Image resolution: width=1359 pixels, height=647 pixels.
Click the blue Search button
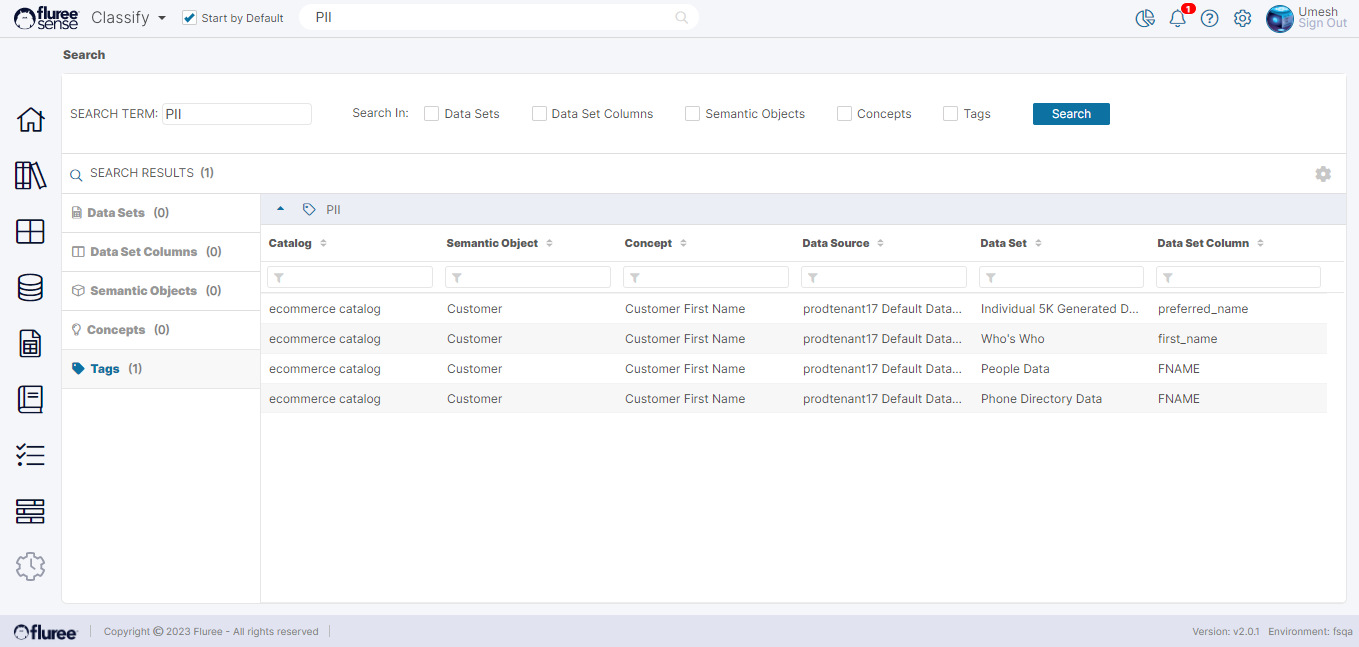tap(1071, 114)
